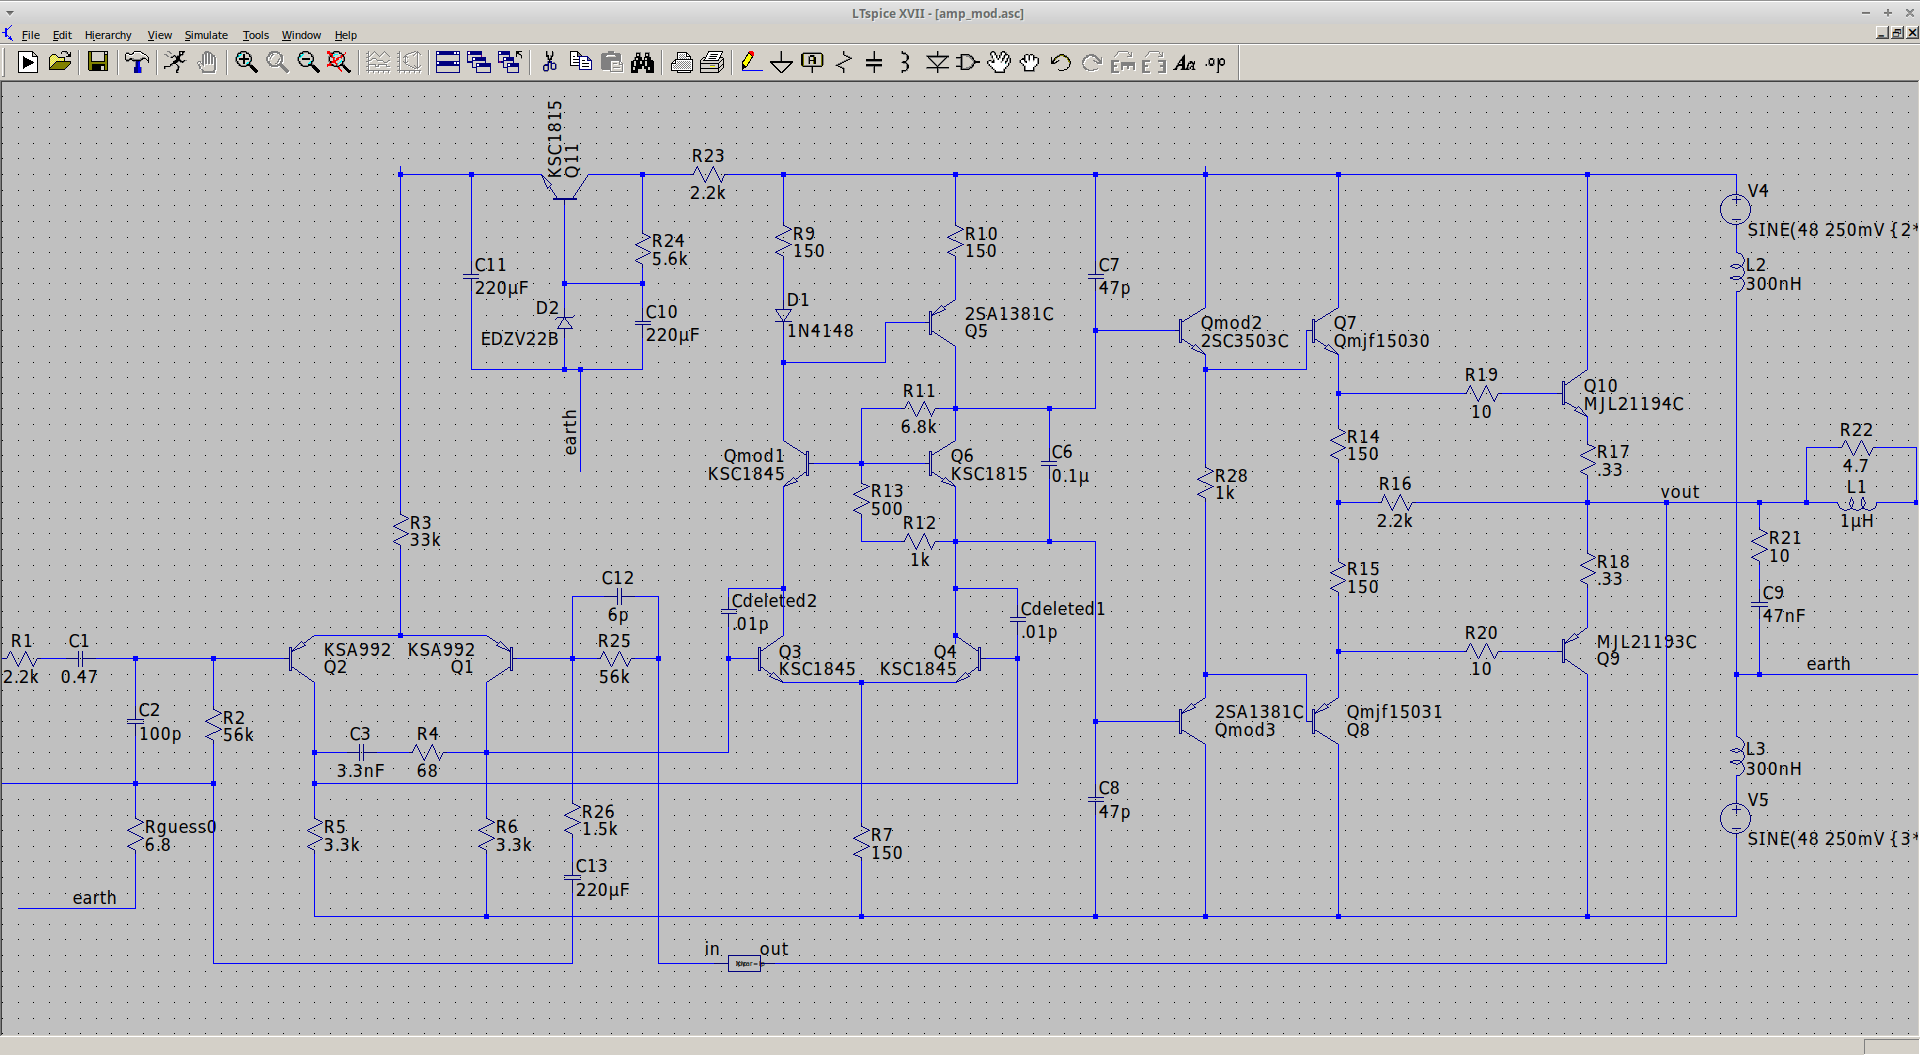Screen dimensions: 1920x1055
Task: Select the plain magnifier pan tool
Action: click(x=277, y=63)
